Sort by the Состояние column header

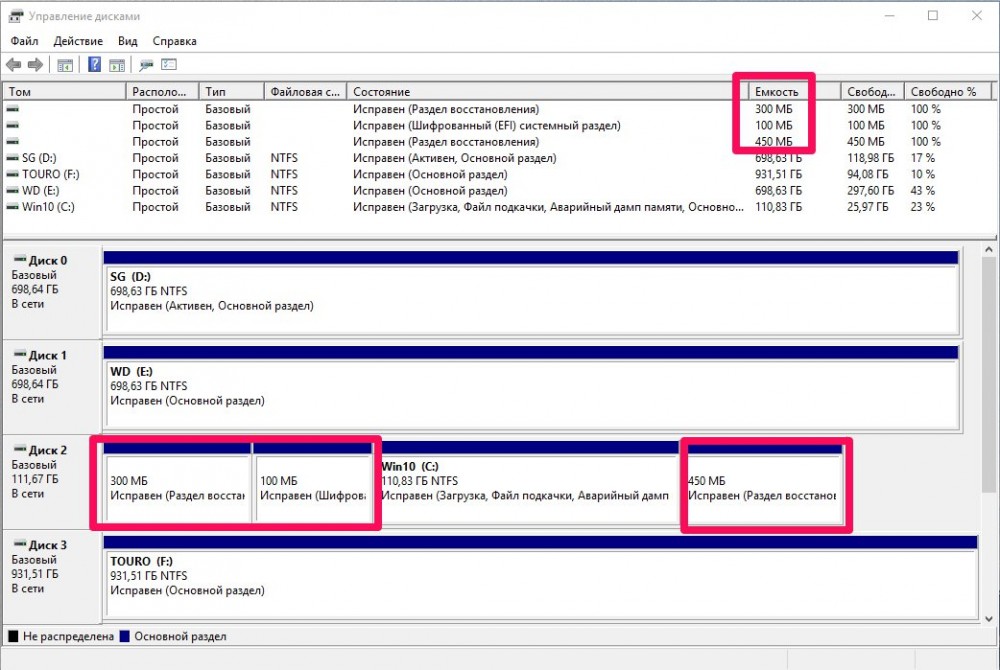pos(547,92)
